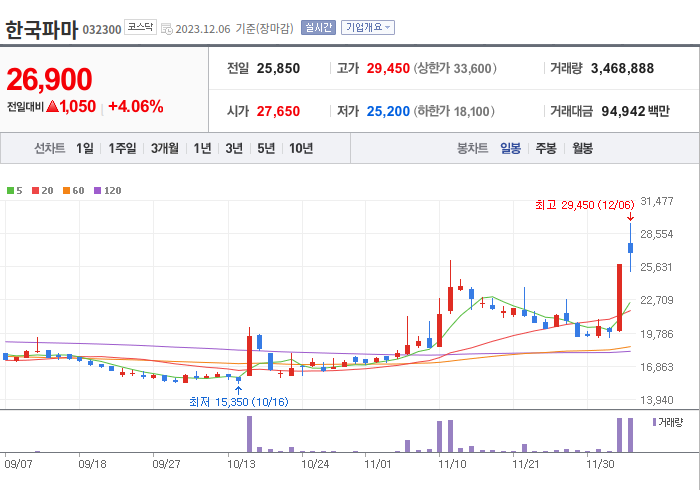Image resolution: width=700 pixels, height=490 pixels.
Task: Click the current price 26,900
Action: pyautogui.click(x=49, y=79)
